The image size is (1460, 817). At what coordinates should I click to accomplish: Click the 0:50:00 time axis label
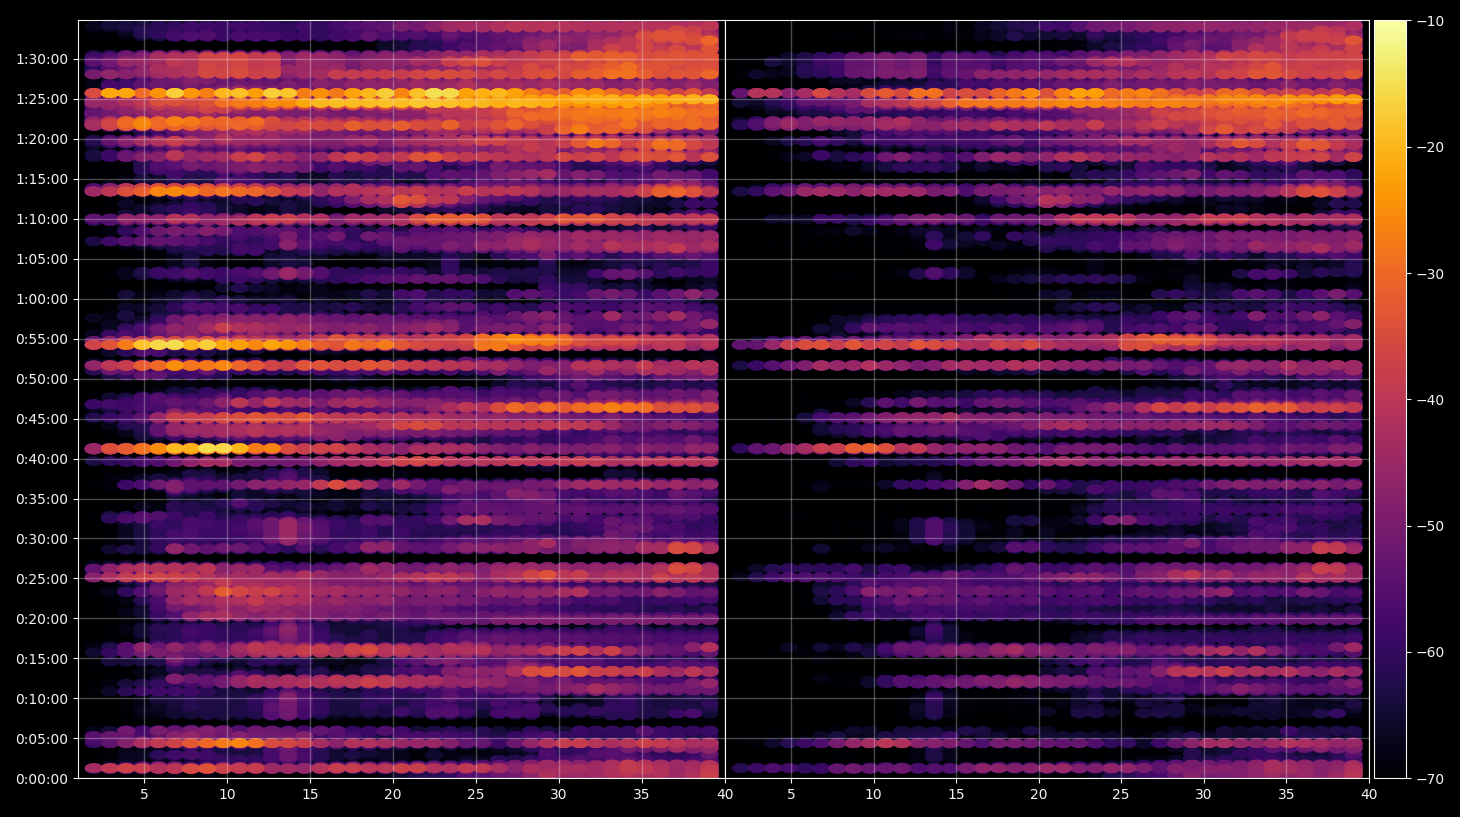pyautogui.click(x=42, y=379)
